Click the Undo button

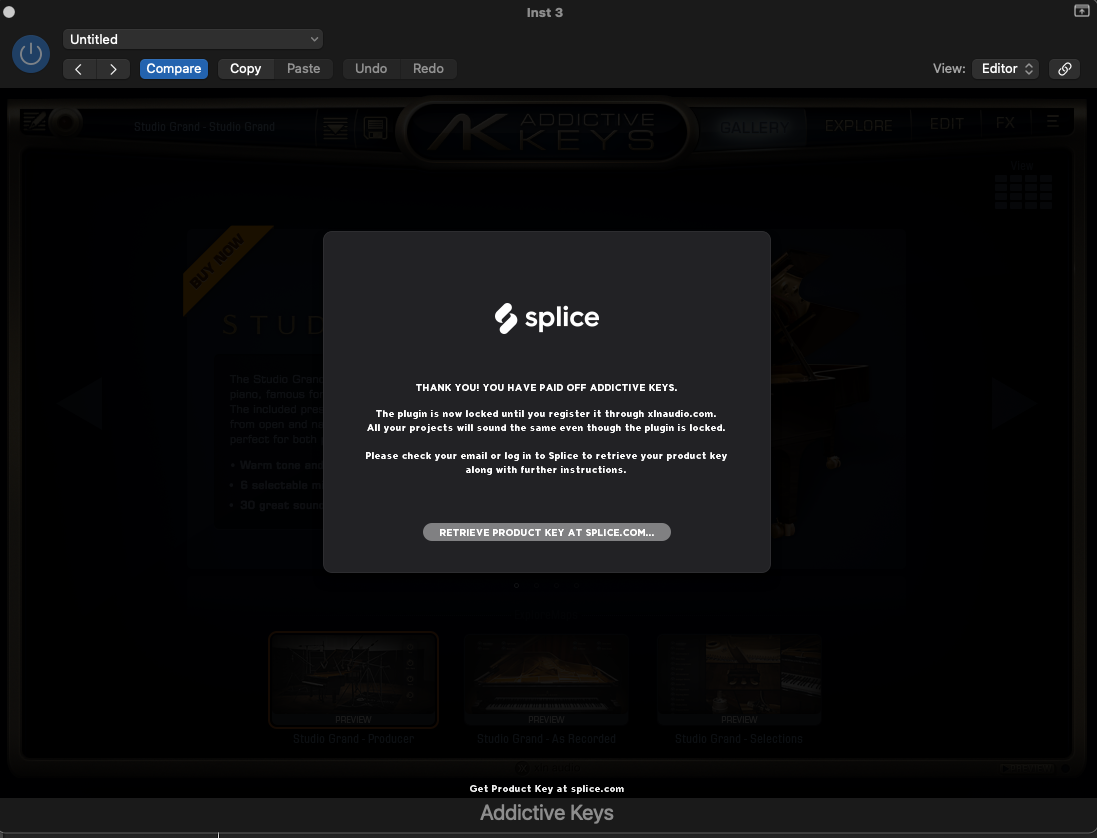(371, 69)
